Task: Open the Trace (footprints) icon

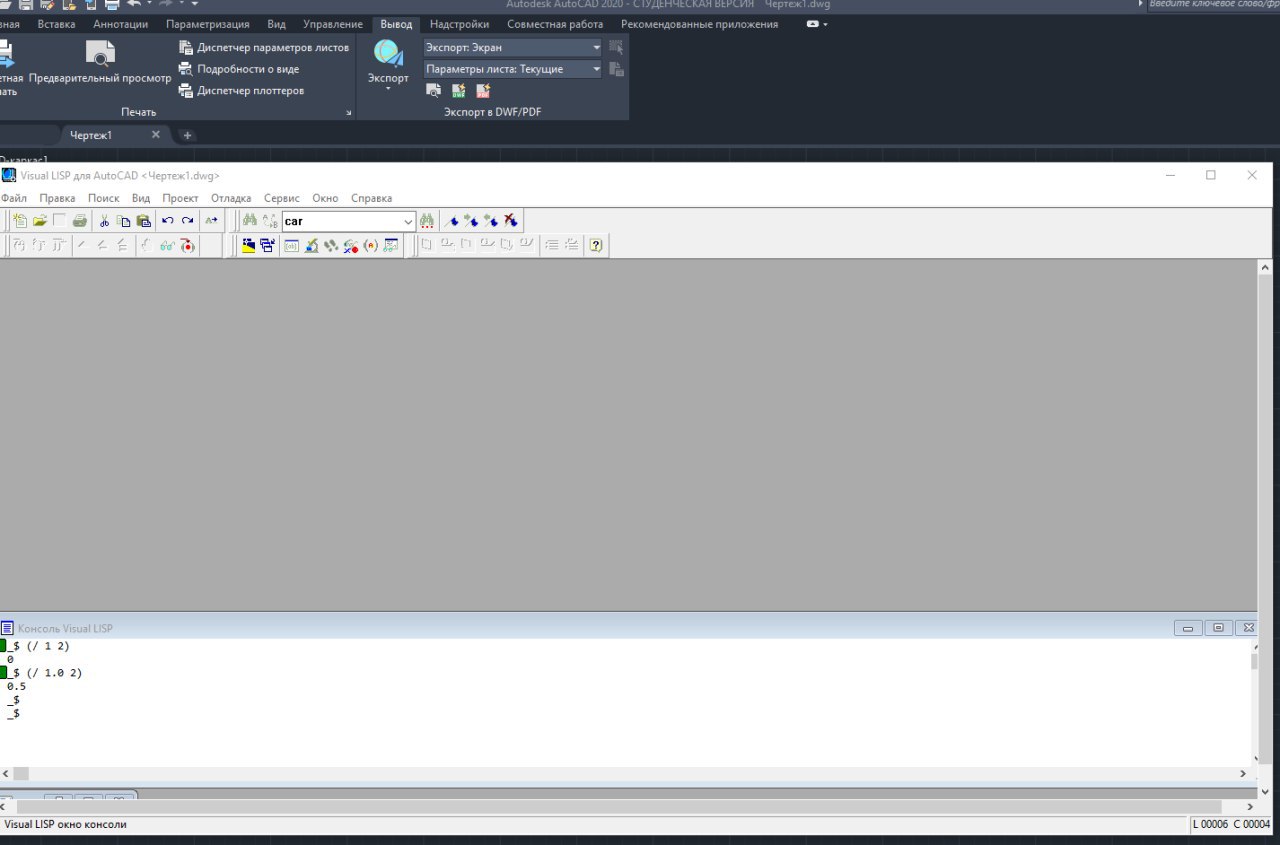Action: click(x=331, y=245)
